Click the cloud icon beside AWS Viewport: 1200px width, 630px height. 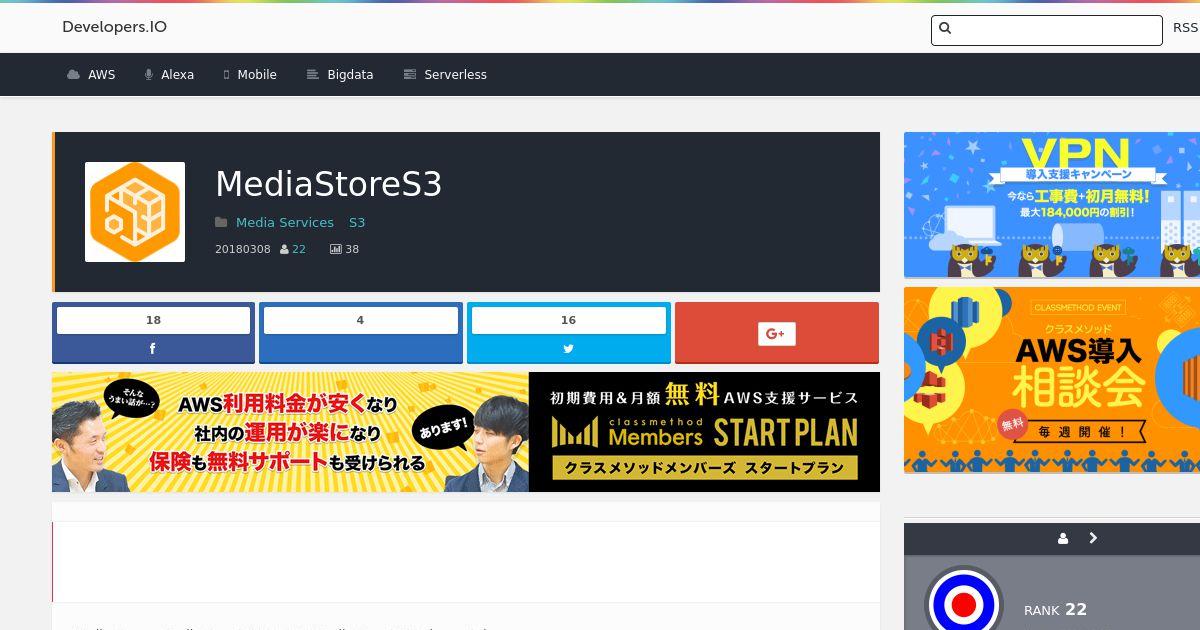coord(73,75)
